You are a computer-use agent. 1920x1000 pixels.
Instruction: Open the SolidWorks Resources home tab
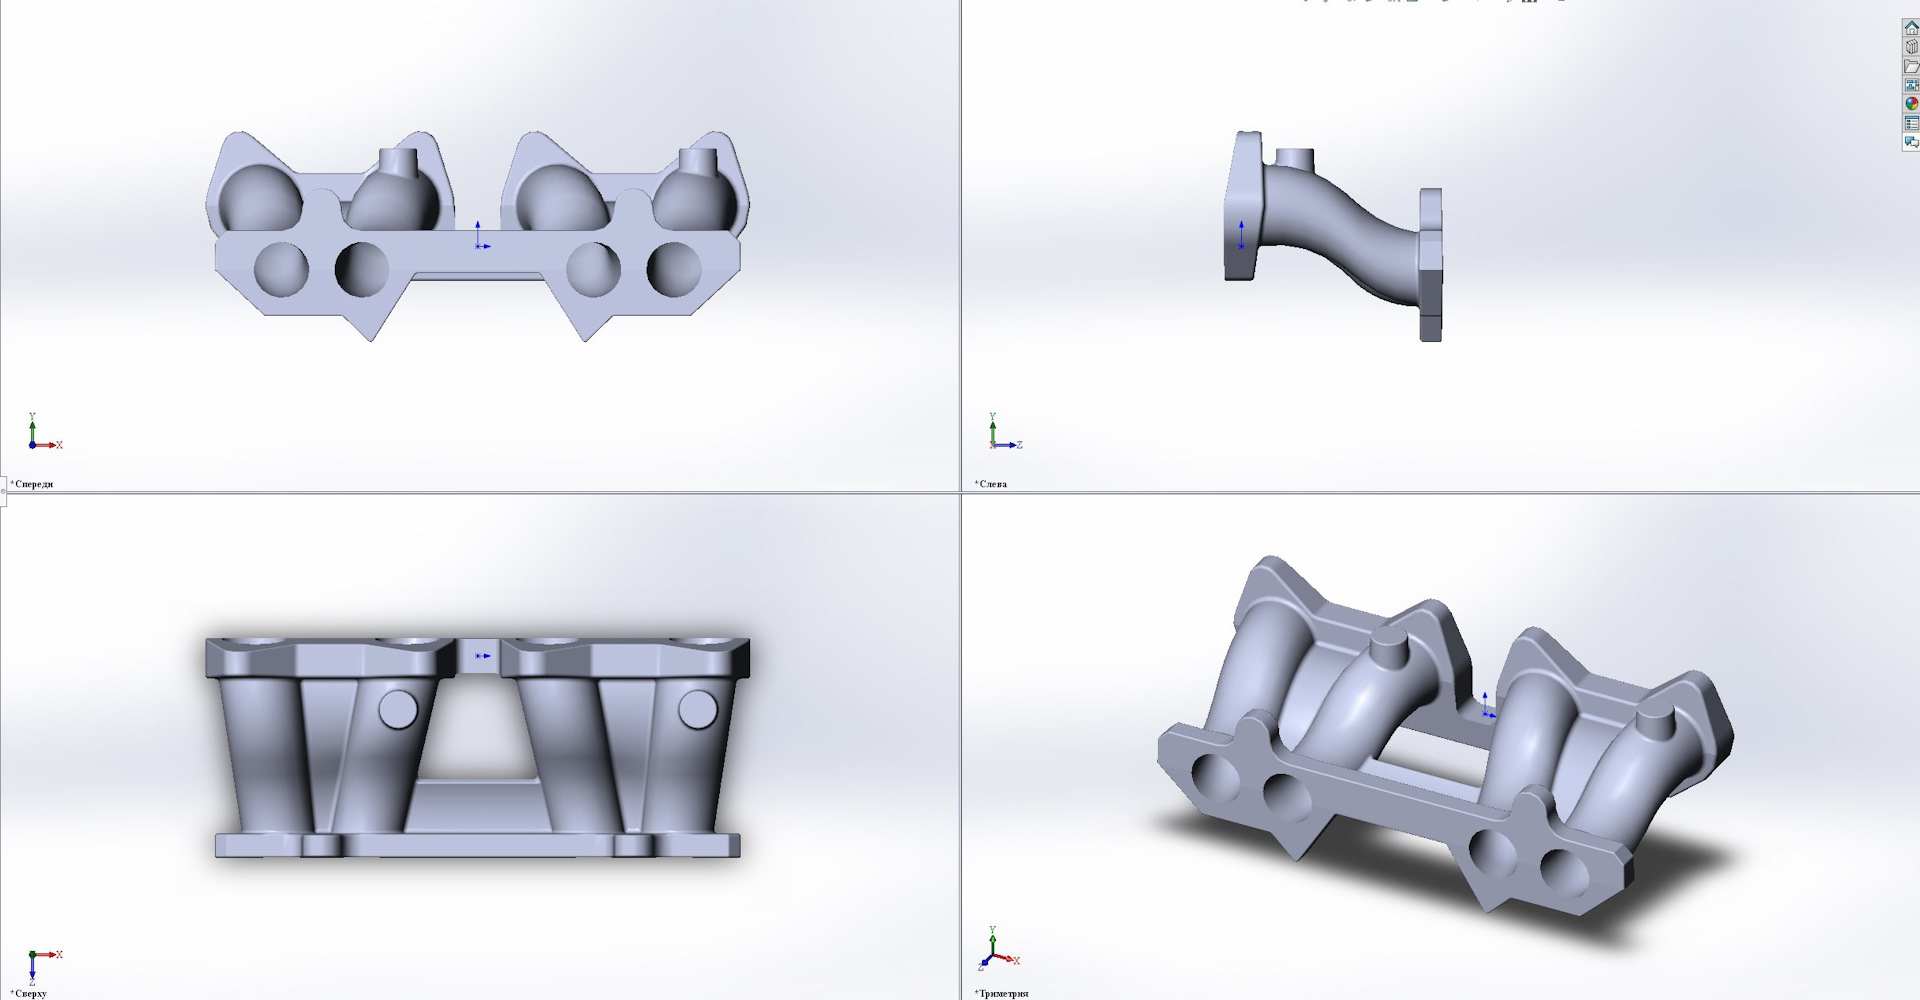tap(1911, 28)
